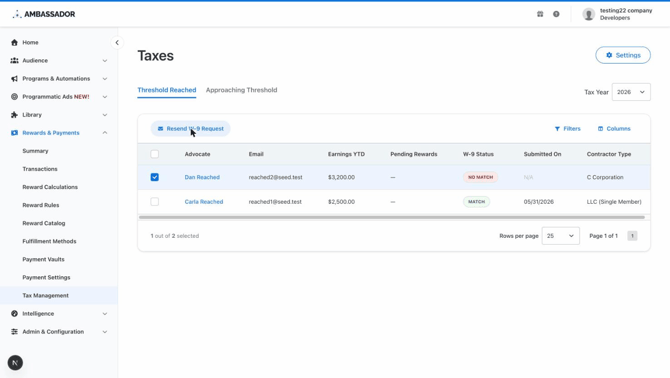Open the Rows per page dropdown
This screenshot has width=670, height=378.
560,236
